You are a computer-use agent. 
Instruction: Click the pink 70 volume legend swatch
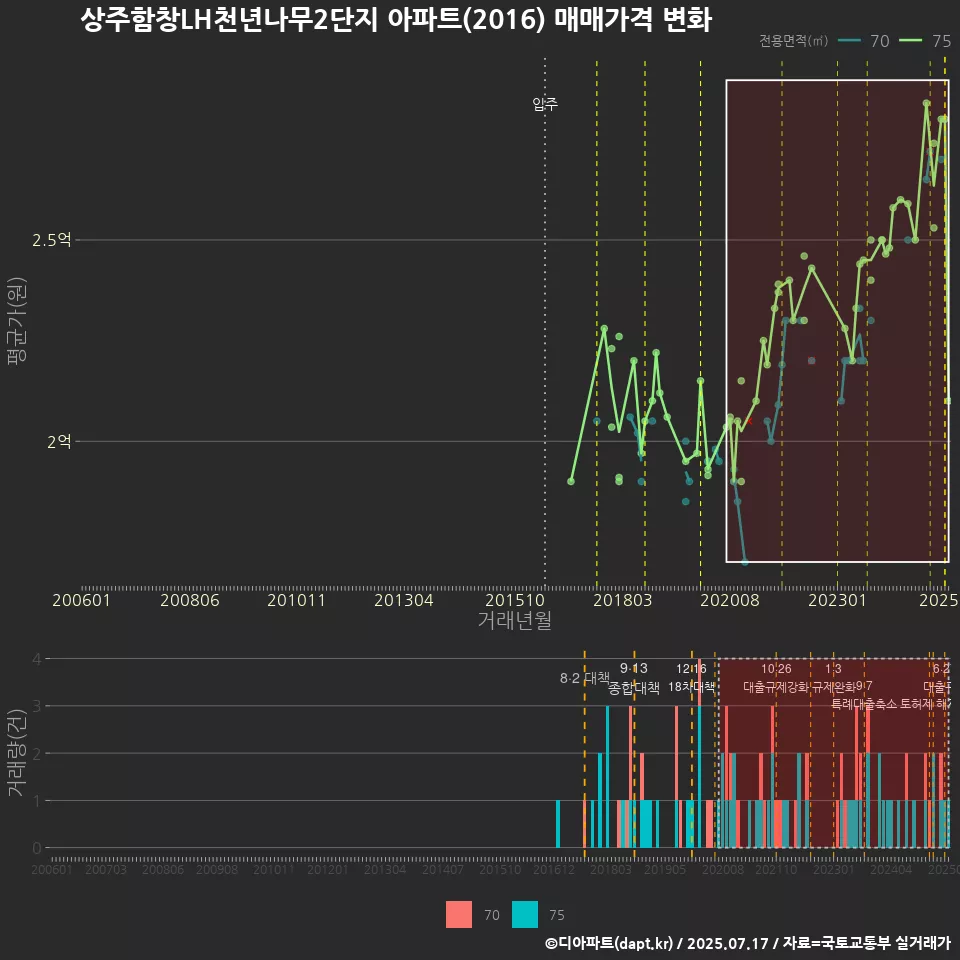[x=459, y=915]
